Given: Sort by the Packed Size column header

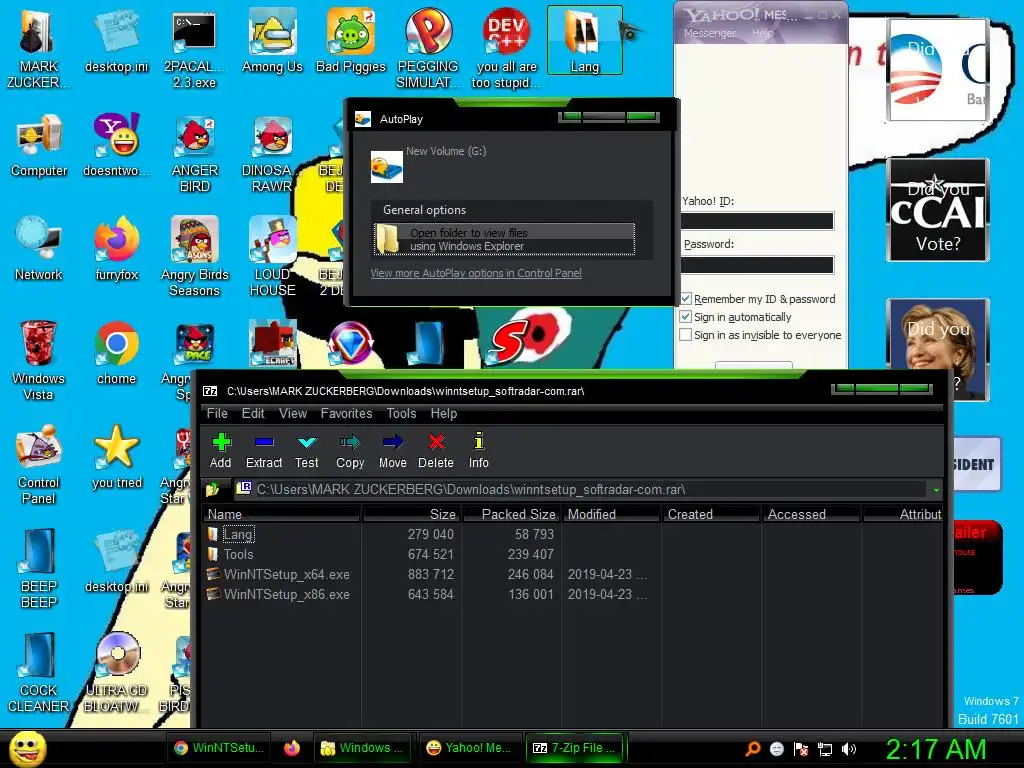Looking at the screenshot, I should pos(511,514).
